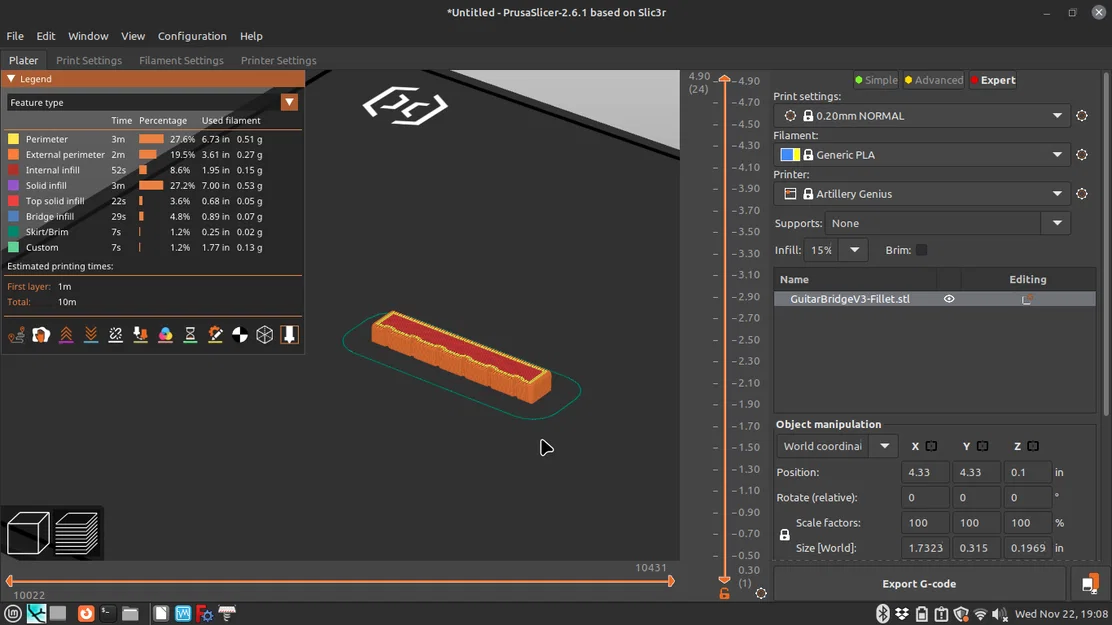Select Simple mode

(876, 80)
